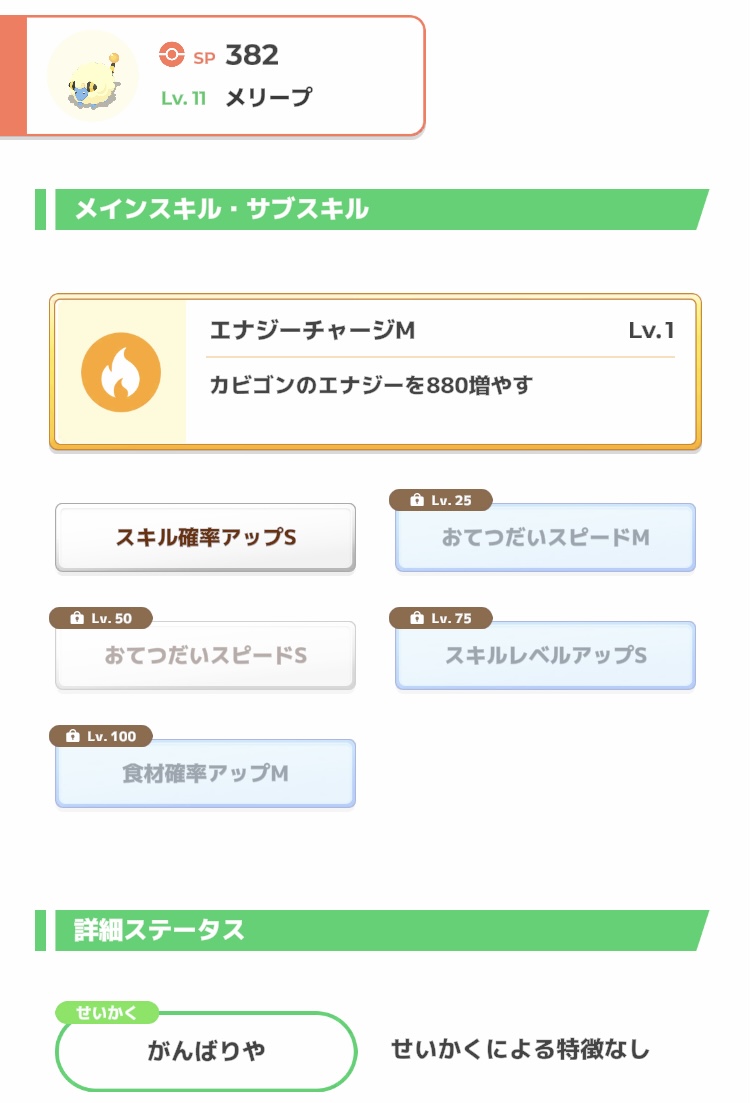Click the main skill Lv.1 indicator
This screenshot has width=750, height=1103.
click(x=651, y=331)
